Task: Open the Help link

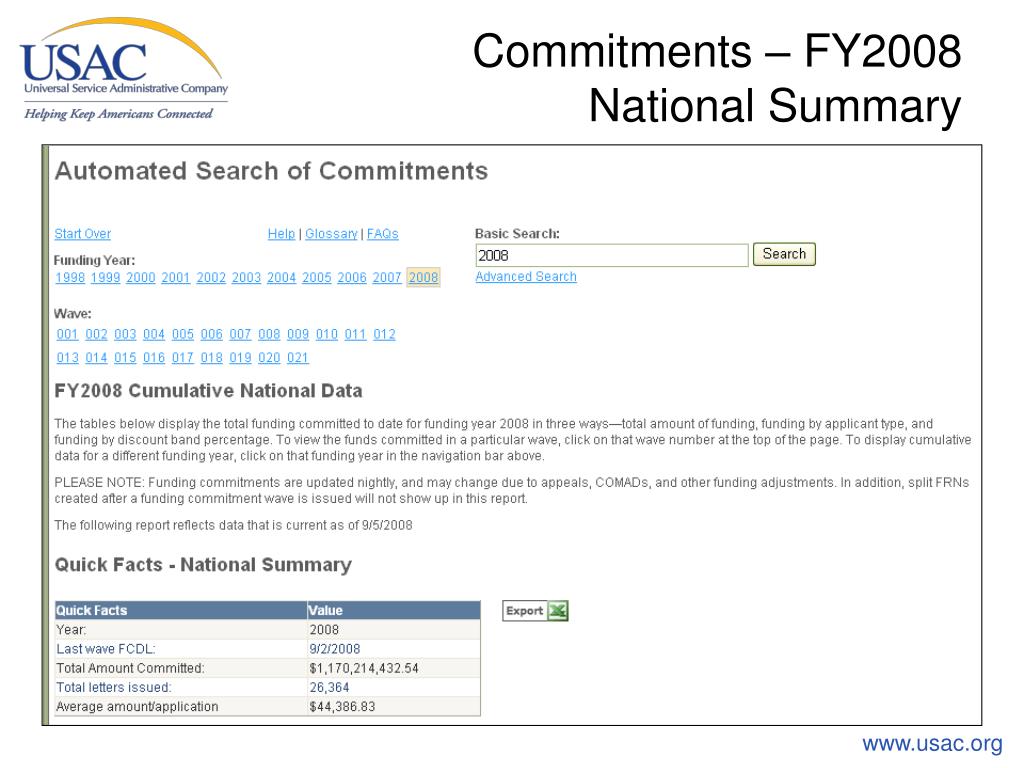Action: (281, 234)
